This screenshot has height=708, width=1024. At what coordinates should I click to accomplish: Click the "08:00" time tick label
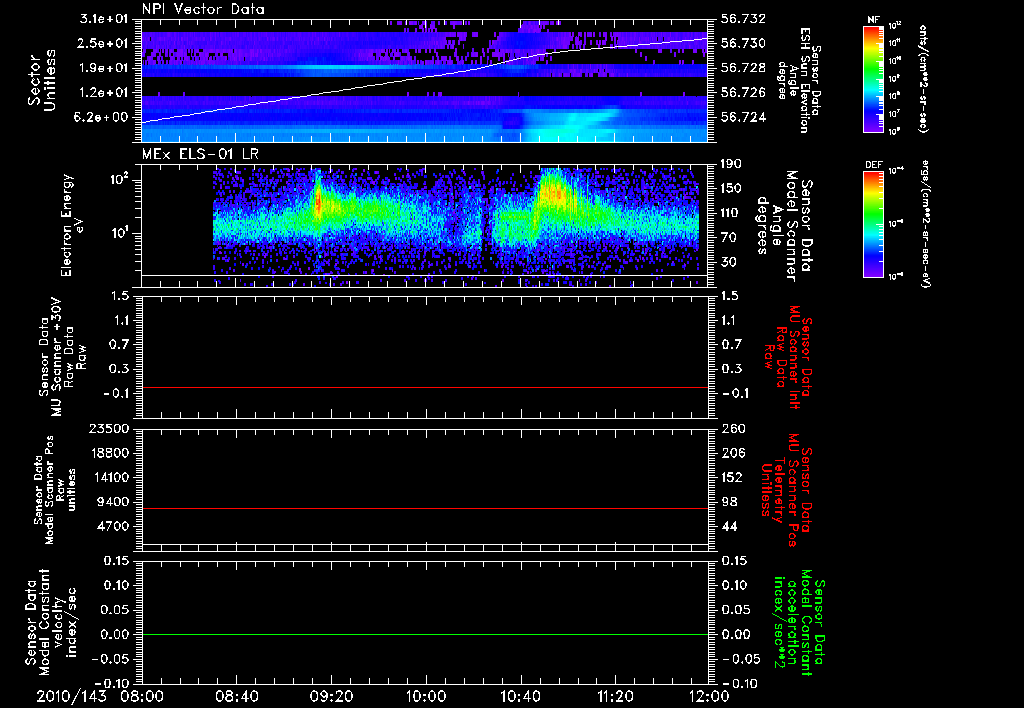tap(142, 696)
